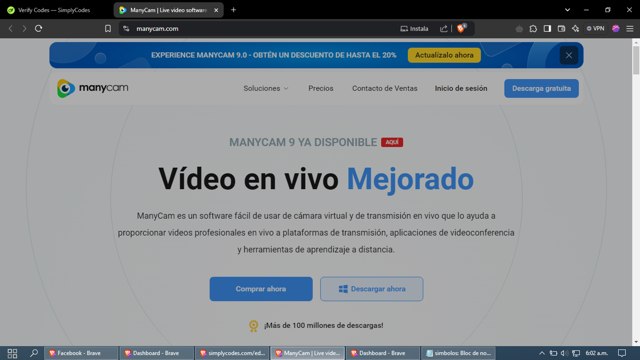Click the Descargar ahora Windows button
This screenshot has height=360, width=640.
tap(371, 289)
